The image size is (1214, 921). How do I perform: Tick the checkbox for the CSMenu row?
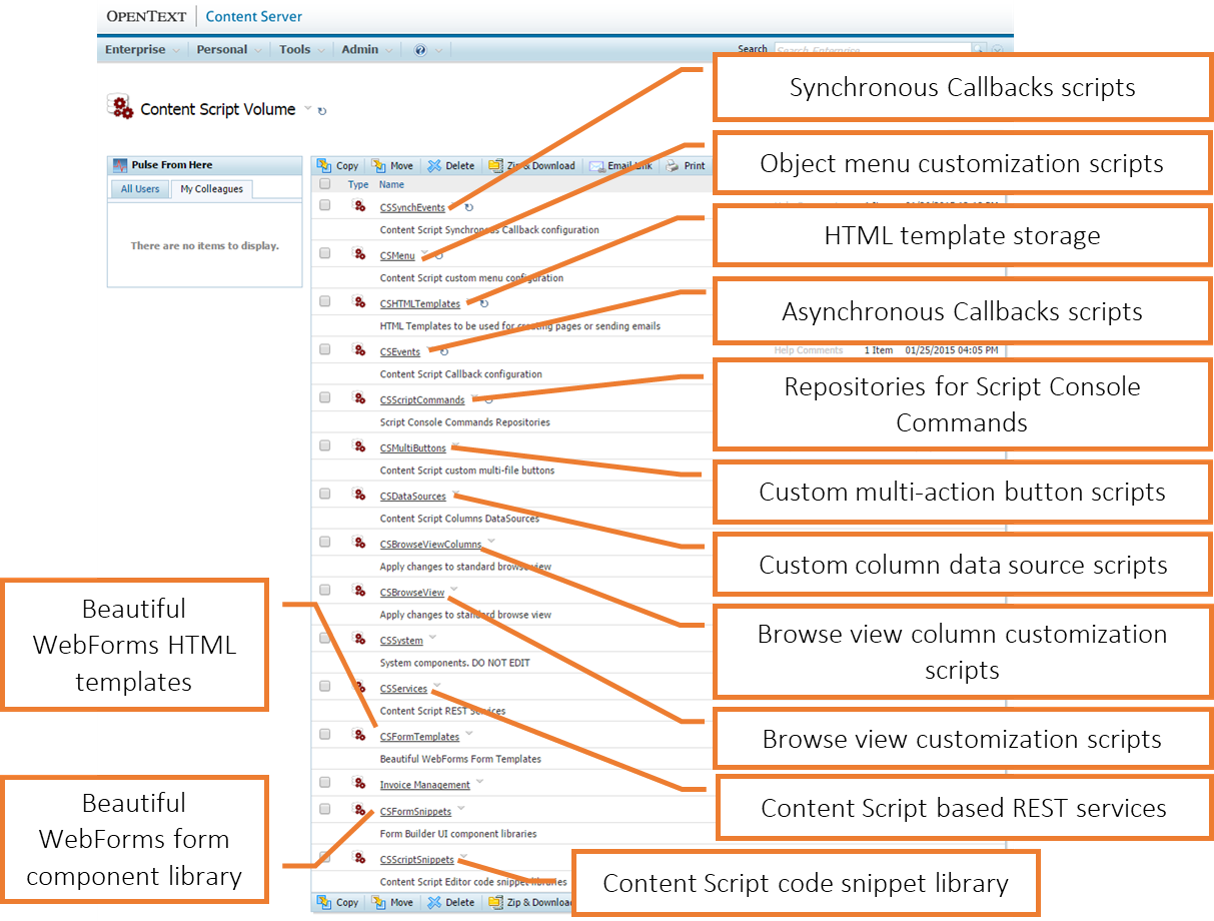point(325,254)
